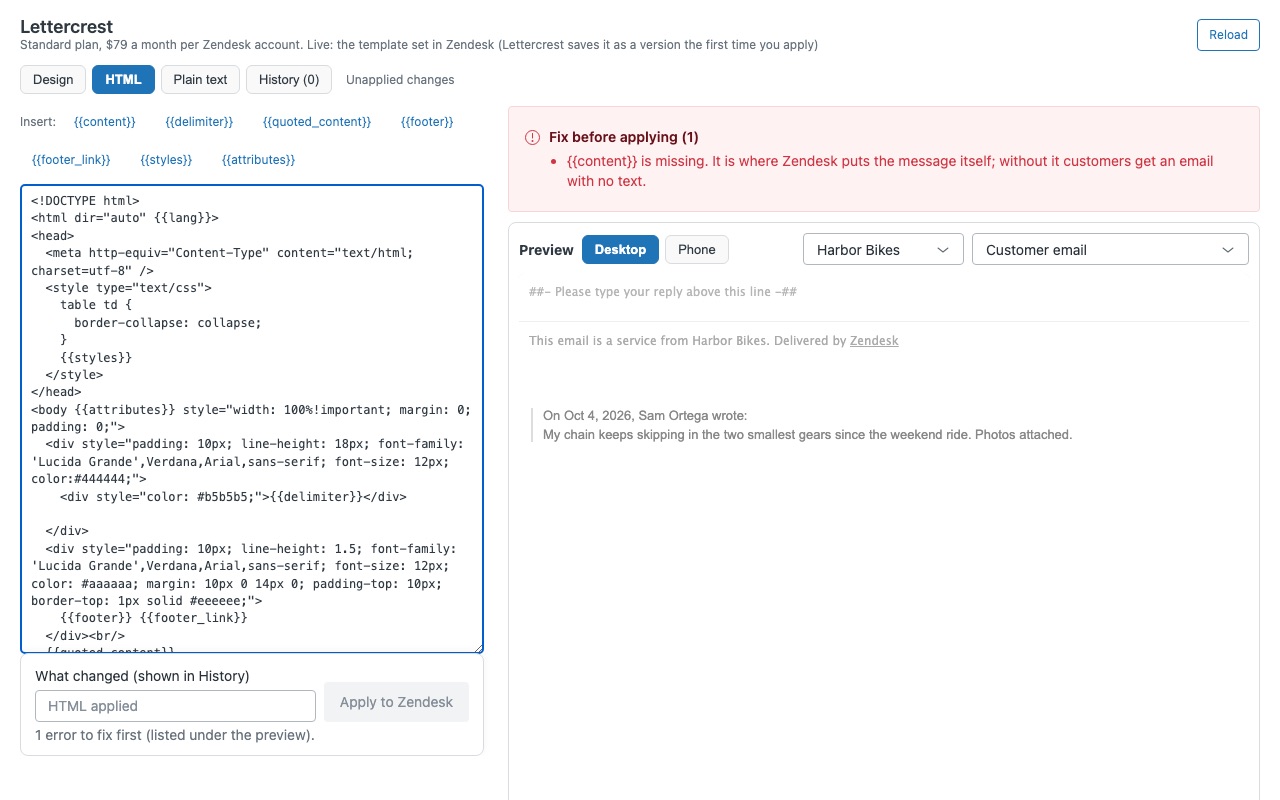Insert the {{content}} placeholder
The height and width of the screenshot is (800, 1280).
tap(105, 121)
